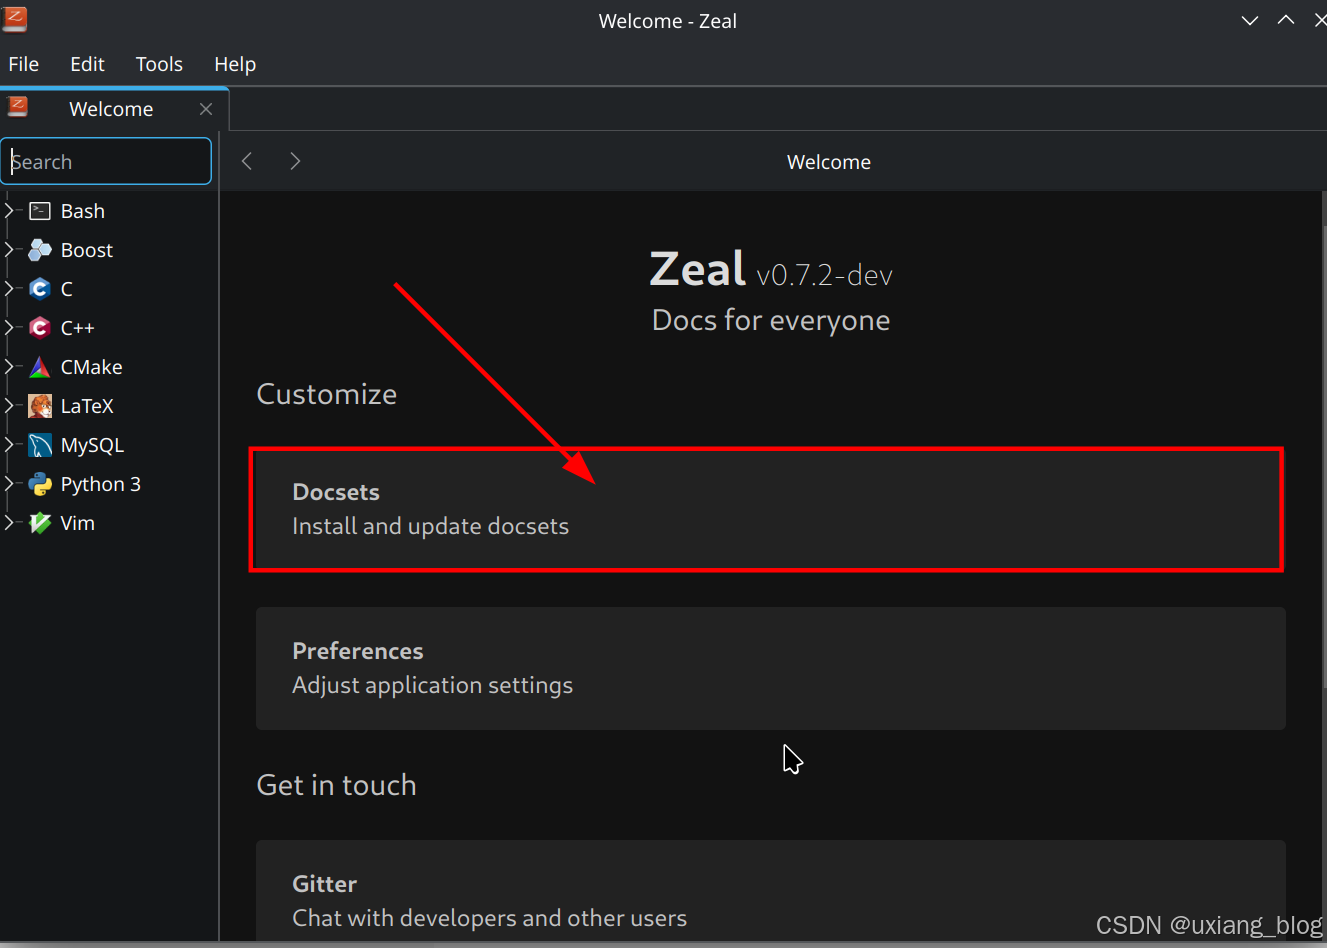
Task: Click the blue C docset icon
Action: [x=40, y=289]
